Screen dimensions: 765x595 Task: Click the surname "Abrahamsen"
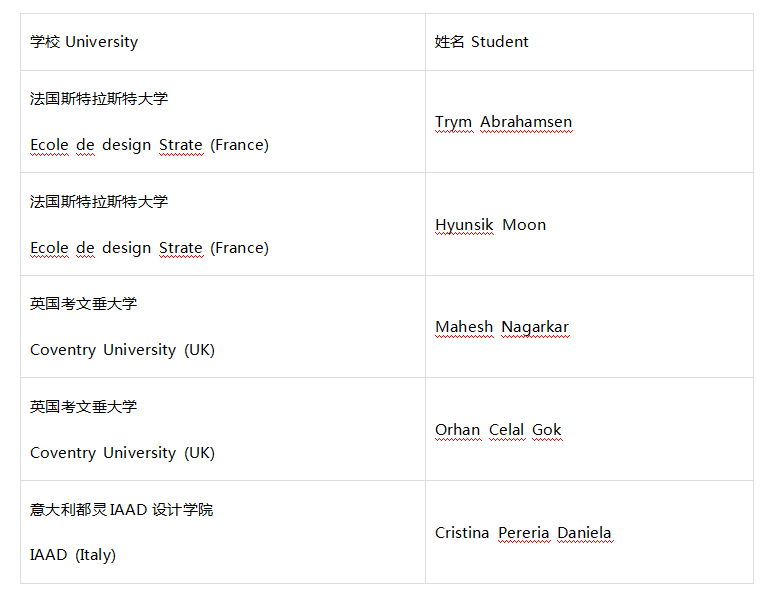526,122
